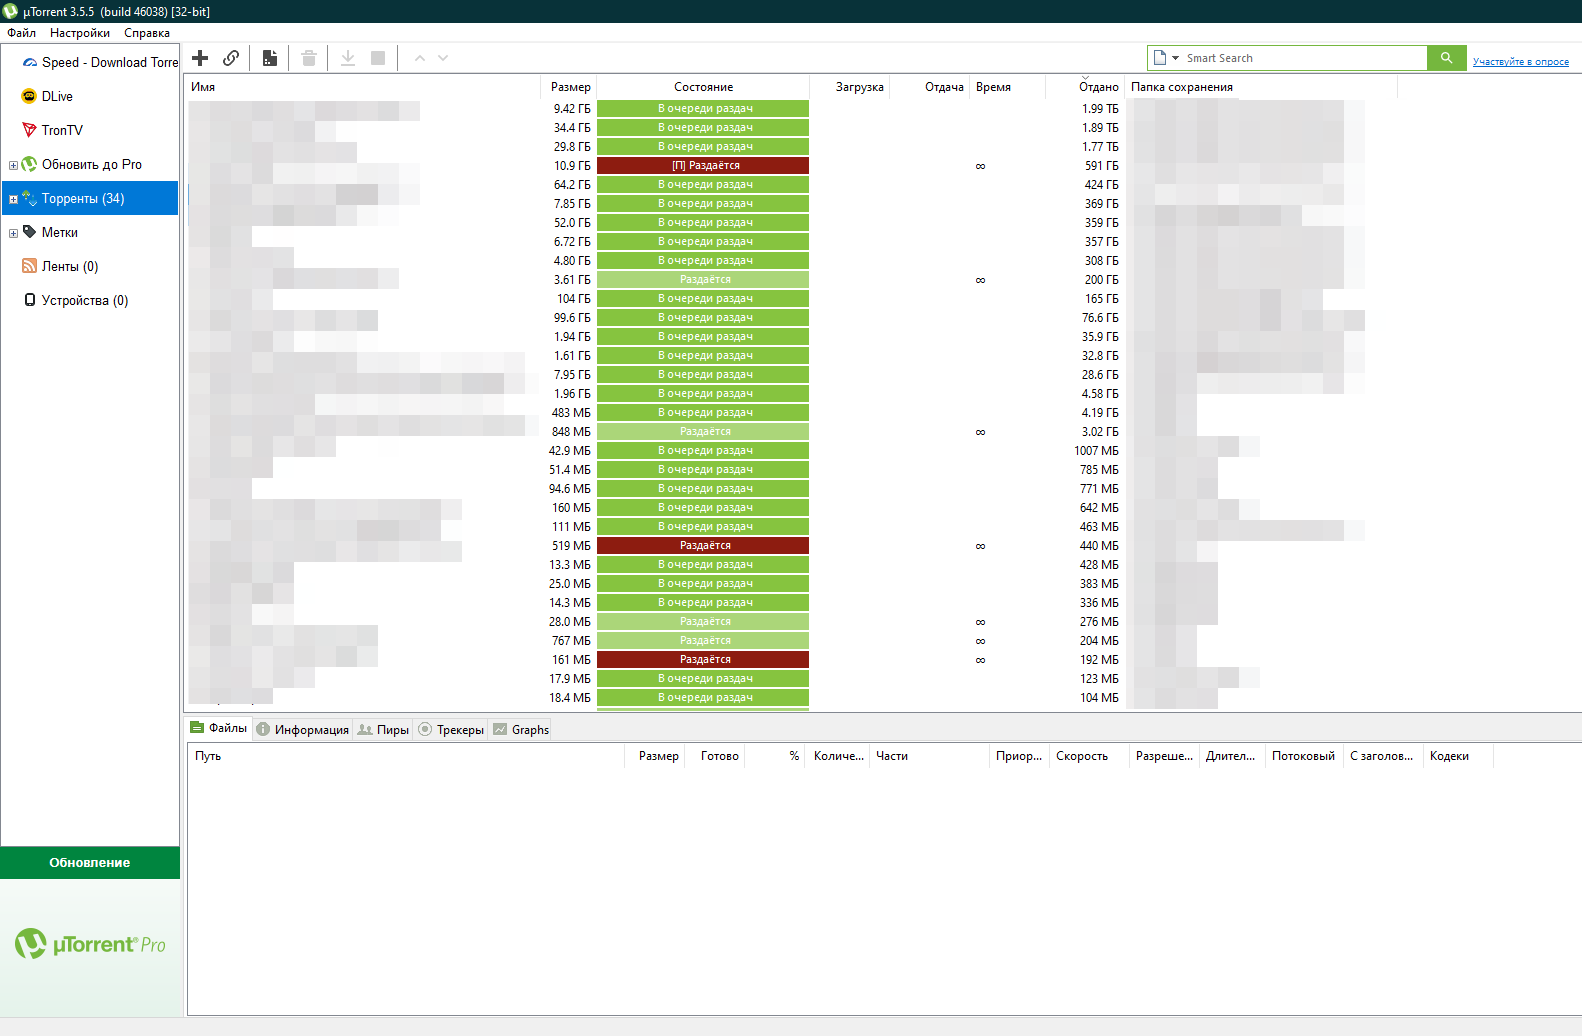Click the TronTV sidebar icon

pyautogui.click(x=29, y=130)
